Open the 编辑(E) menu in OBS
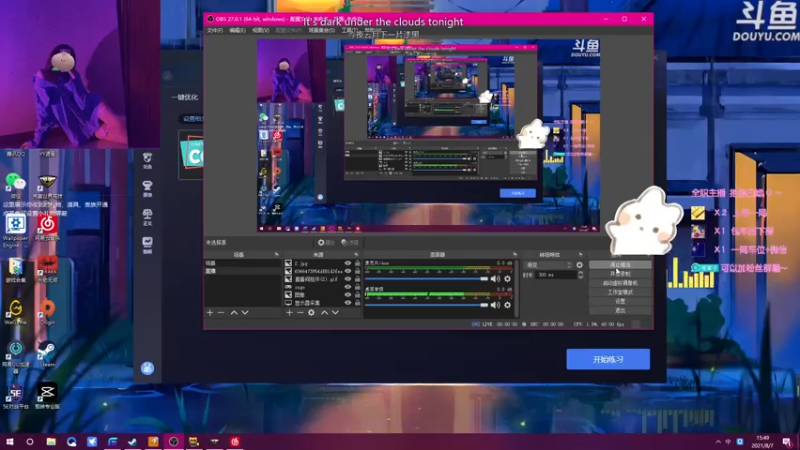Viewport: 800px width, 450px height. pyautogui.click(x=237, y=31)
